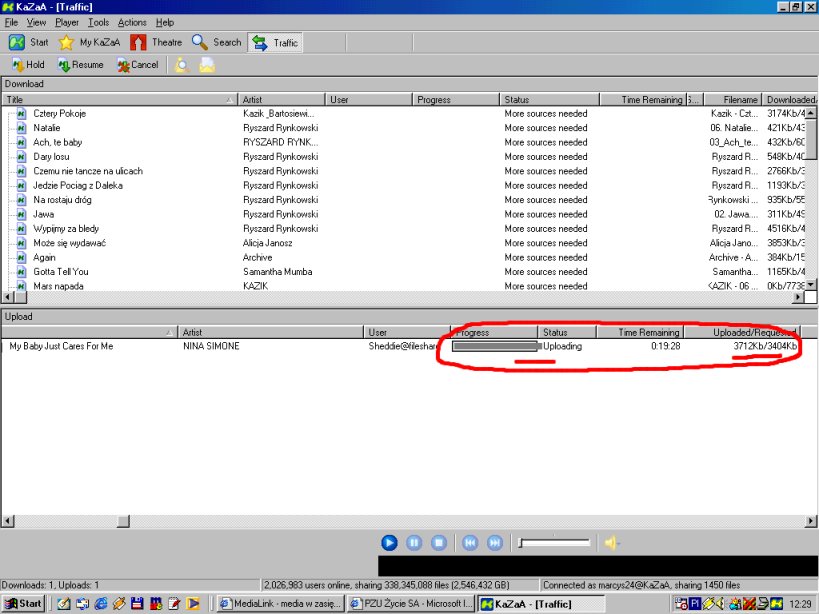Click the taskbar clock showing 12:29
Image resolution: width=819 pixels, height=614 pixels.
click(800, 604)
